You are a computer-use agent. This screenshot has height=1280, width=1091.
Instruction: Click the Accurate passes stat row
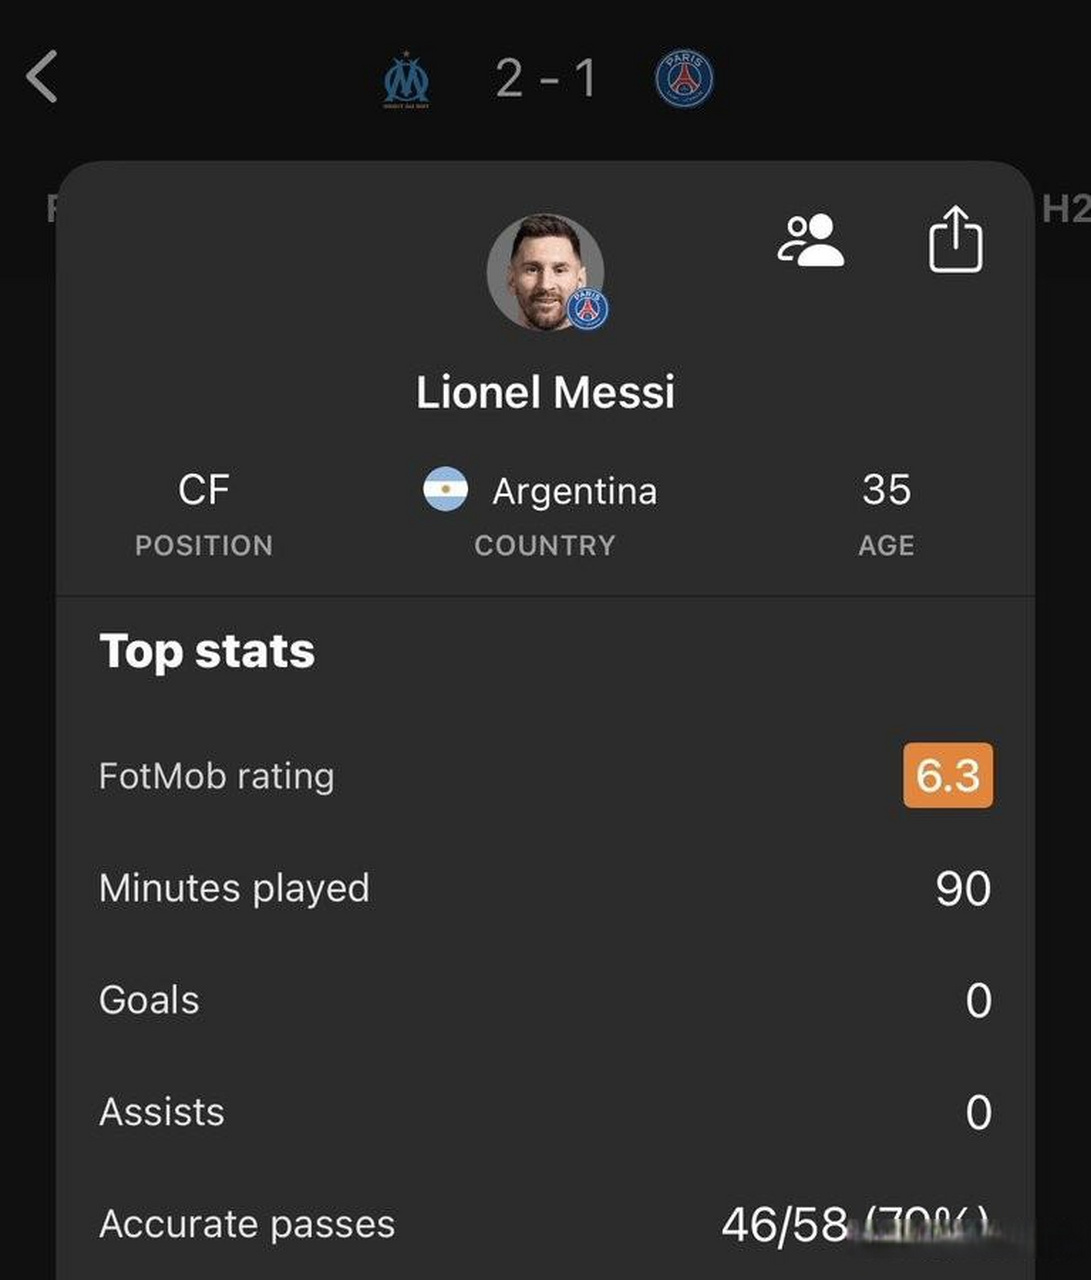pos(545,1224)
